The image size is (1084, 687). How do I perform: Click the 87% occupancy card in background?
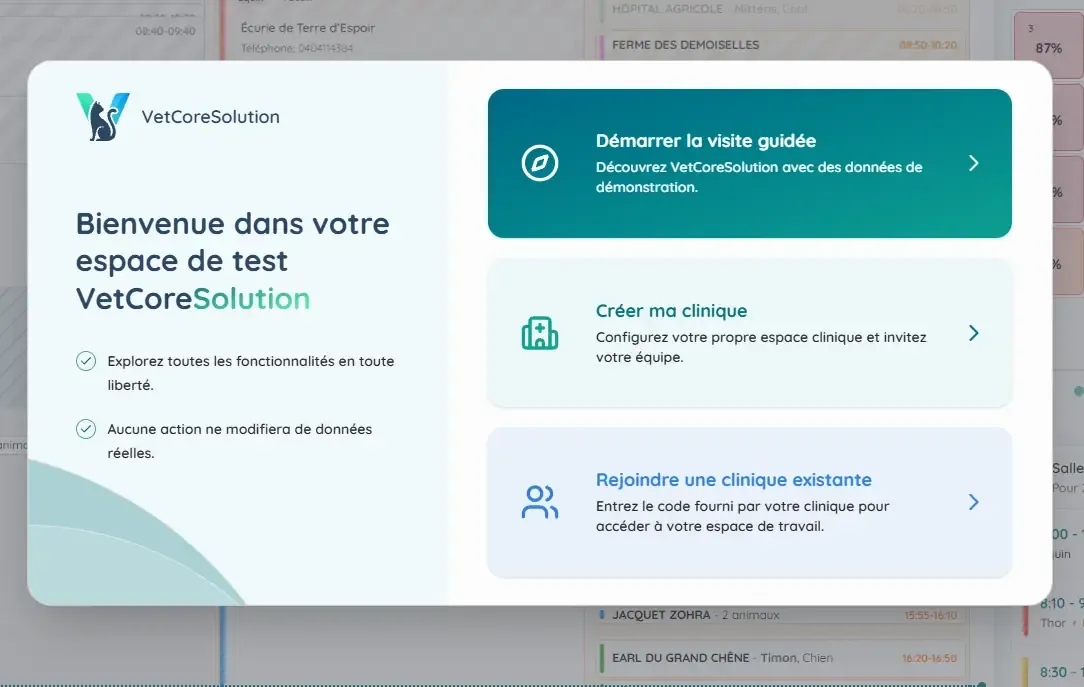[1048, 45]
